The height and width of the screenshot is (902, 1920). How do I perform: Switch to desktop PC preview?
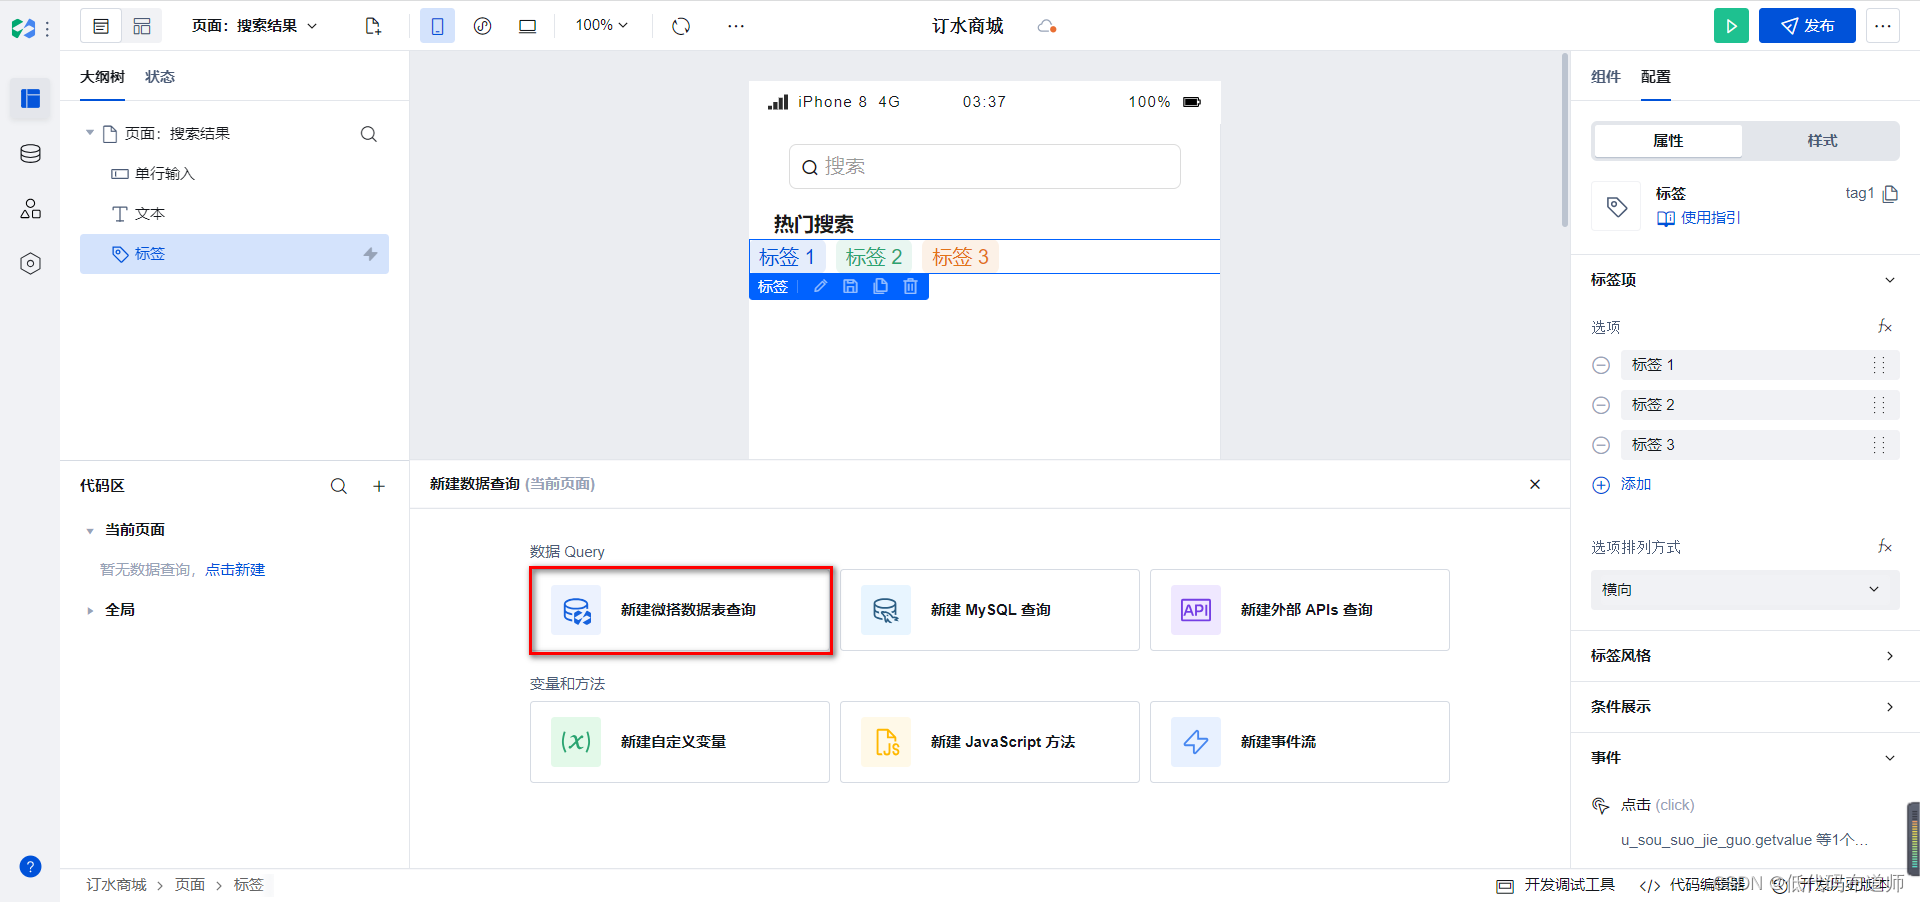tap(527, 26)
